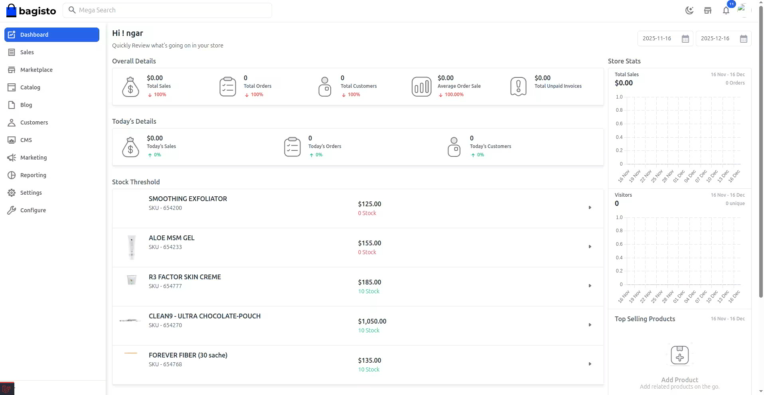Click the Total Sales money bag icon
The width and height of the screenshot is (764, 395).
point(131,87)
